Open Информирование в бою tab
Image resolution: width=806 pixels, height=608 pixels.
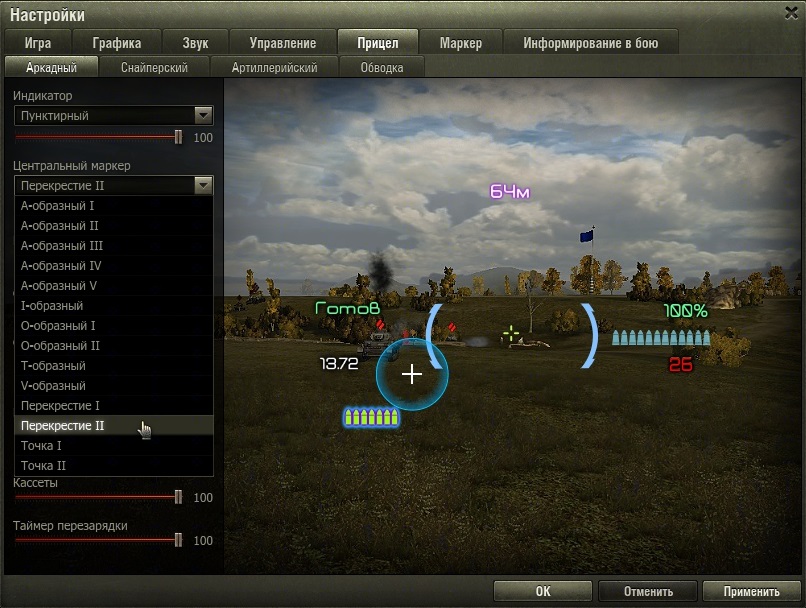tap(591, 43)
